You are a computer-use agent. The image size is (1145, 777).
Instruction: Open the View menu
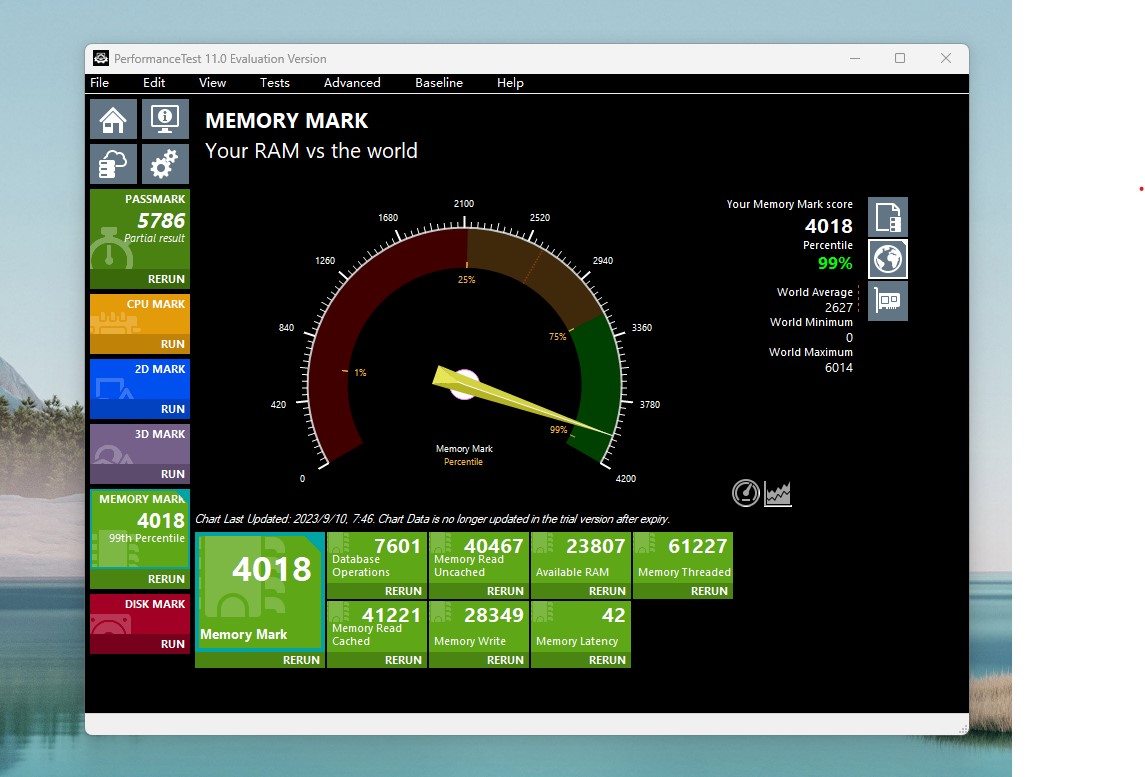click(x=212, y=83)
